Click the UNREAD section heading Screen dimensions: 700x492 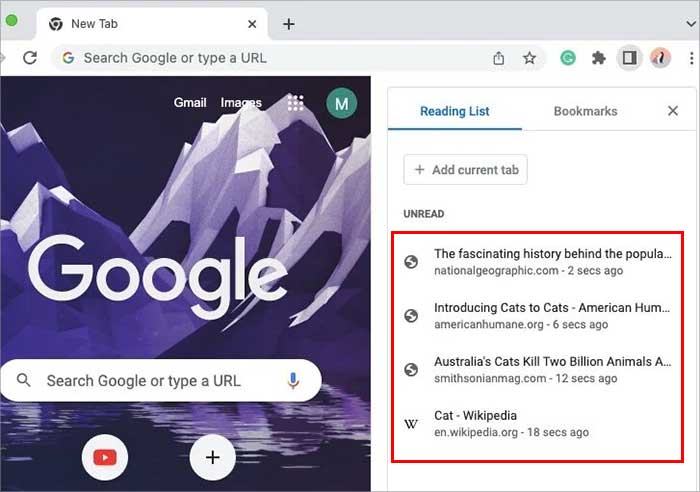pyautogui.click(x=424, y=214)
